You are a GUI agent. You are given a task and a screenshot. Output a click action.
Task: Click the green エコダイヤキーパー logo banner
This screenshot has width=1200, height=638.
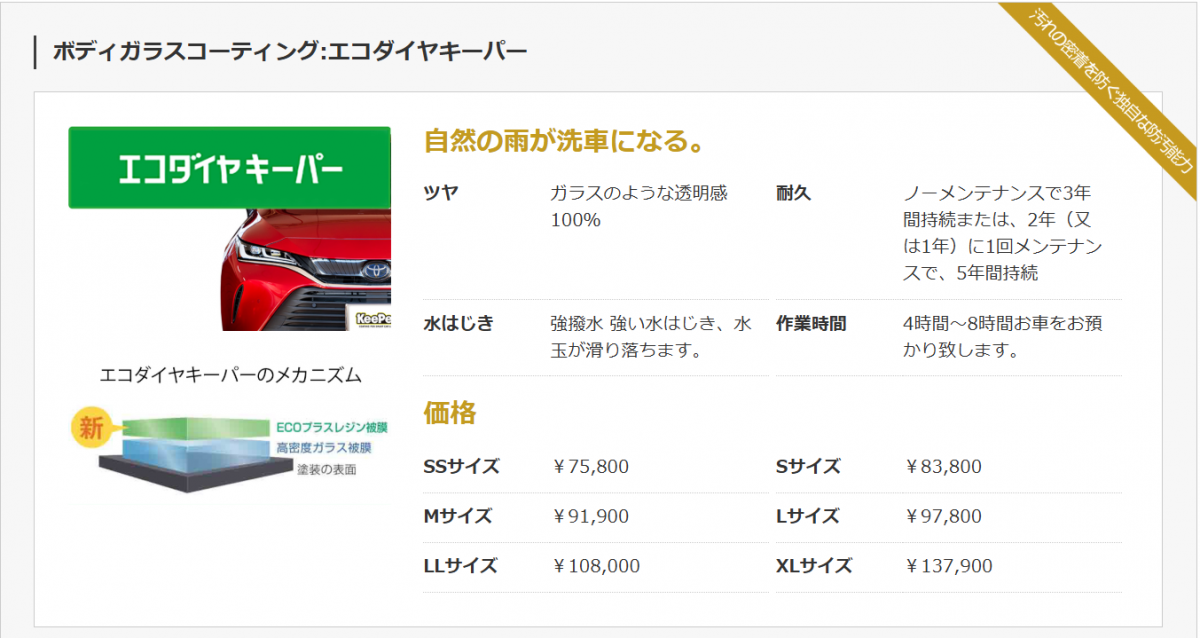pyautogui.click(x=229, y=168)
